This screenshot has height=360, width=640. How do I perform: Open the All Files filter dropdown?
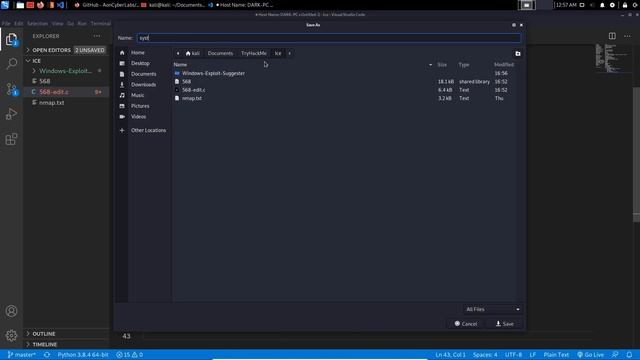click(x=492, y=309)
